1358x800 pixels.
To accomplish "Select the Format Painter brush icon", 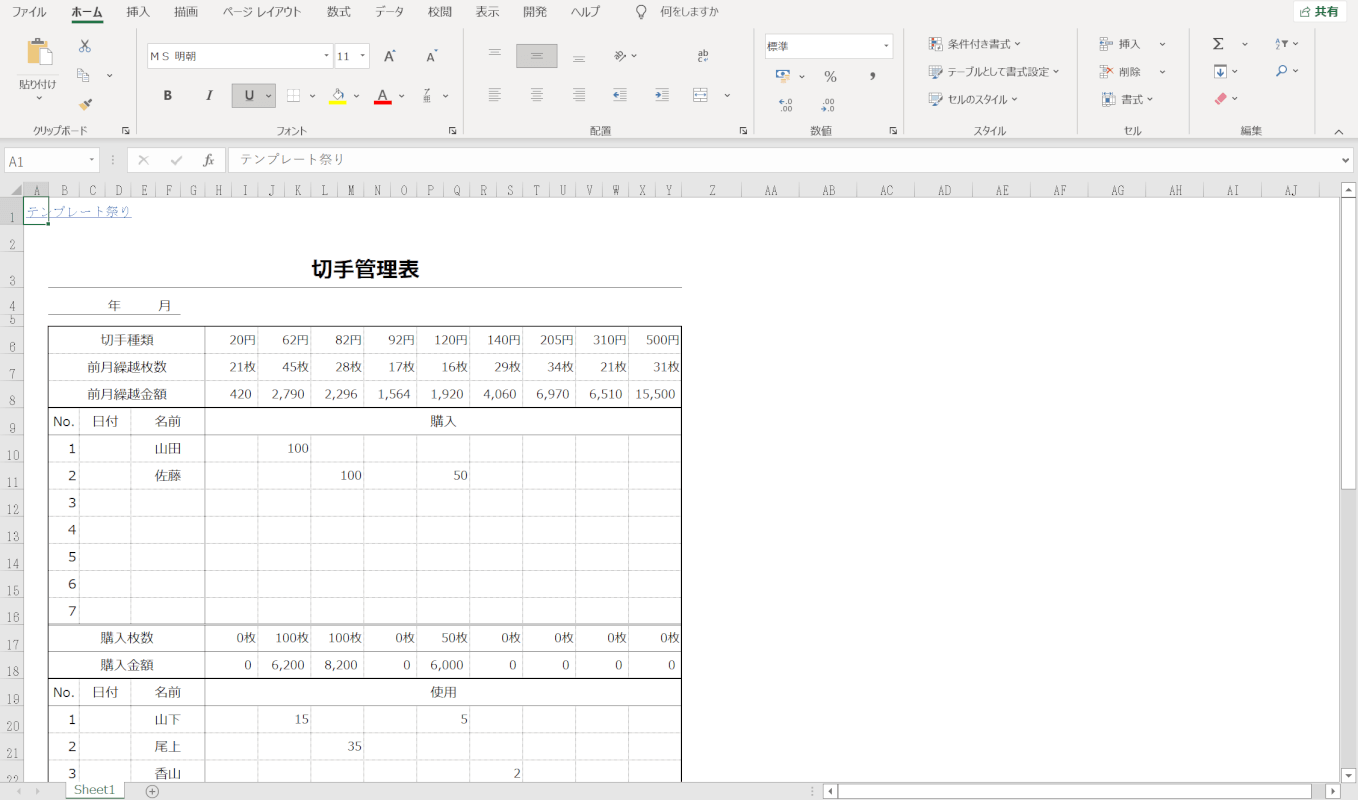I will [x=85, y=104].
